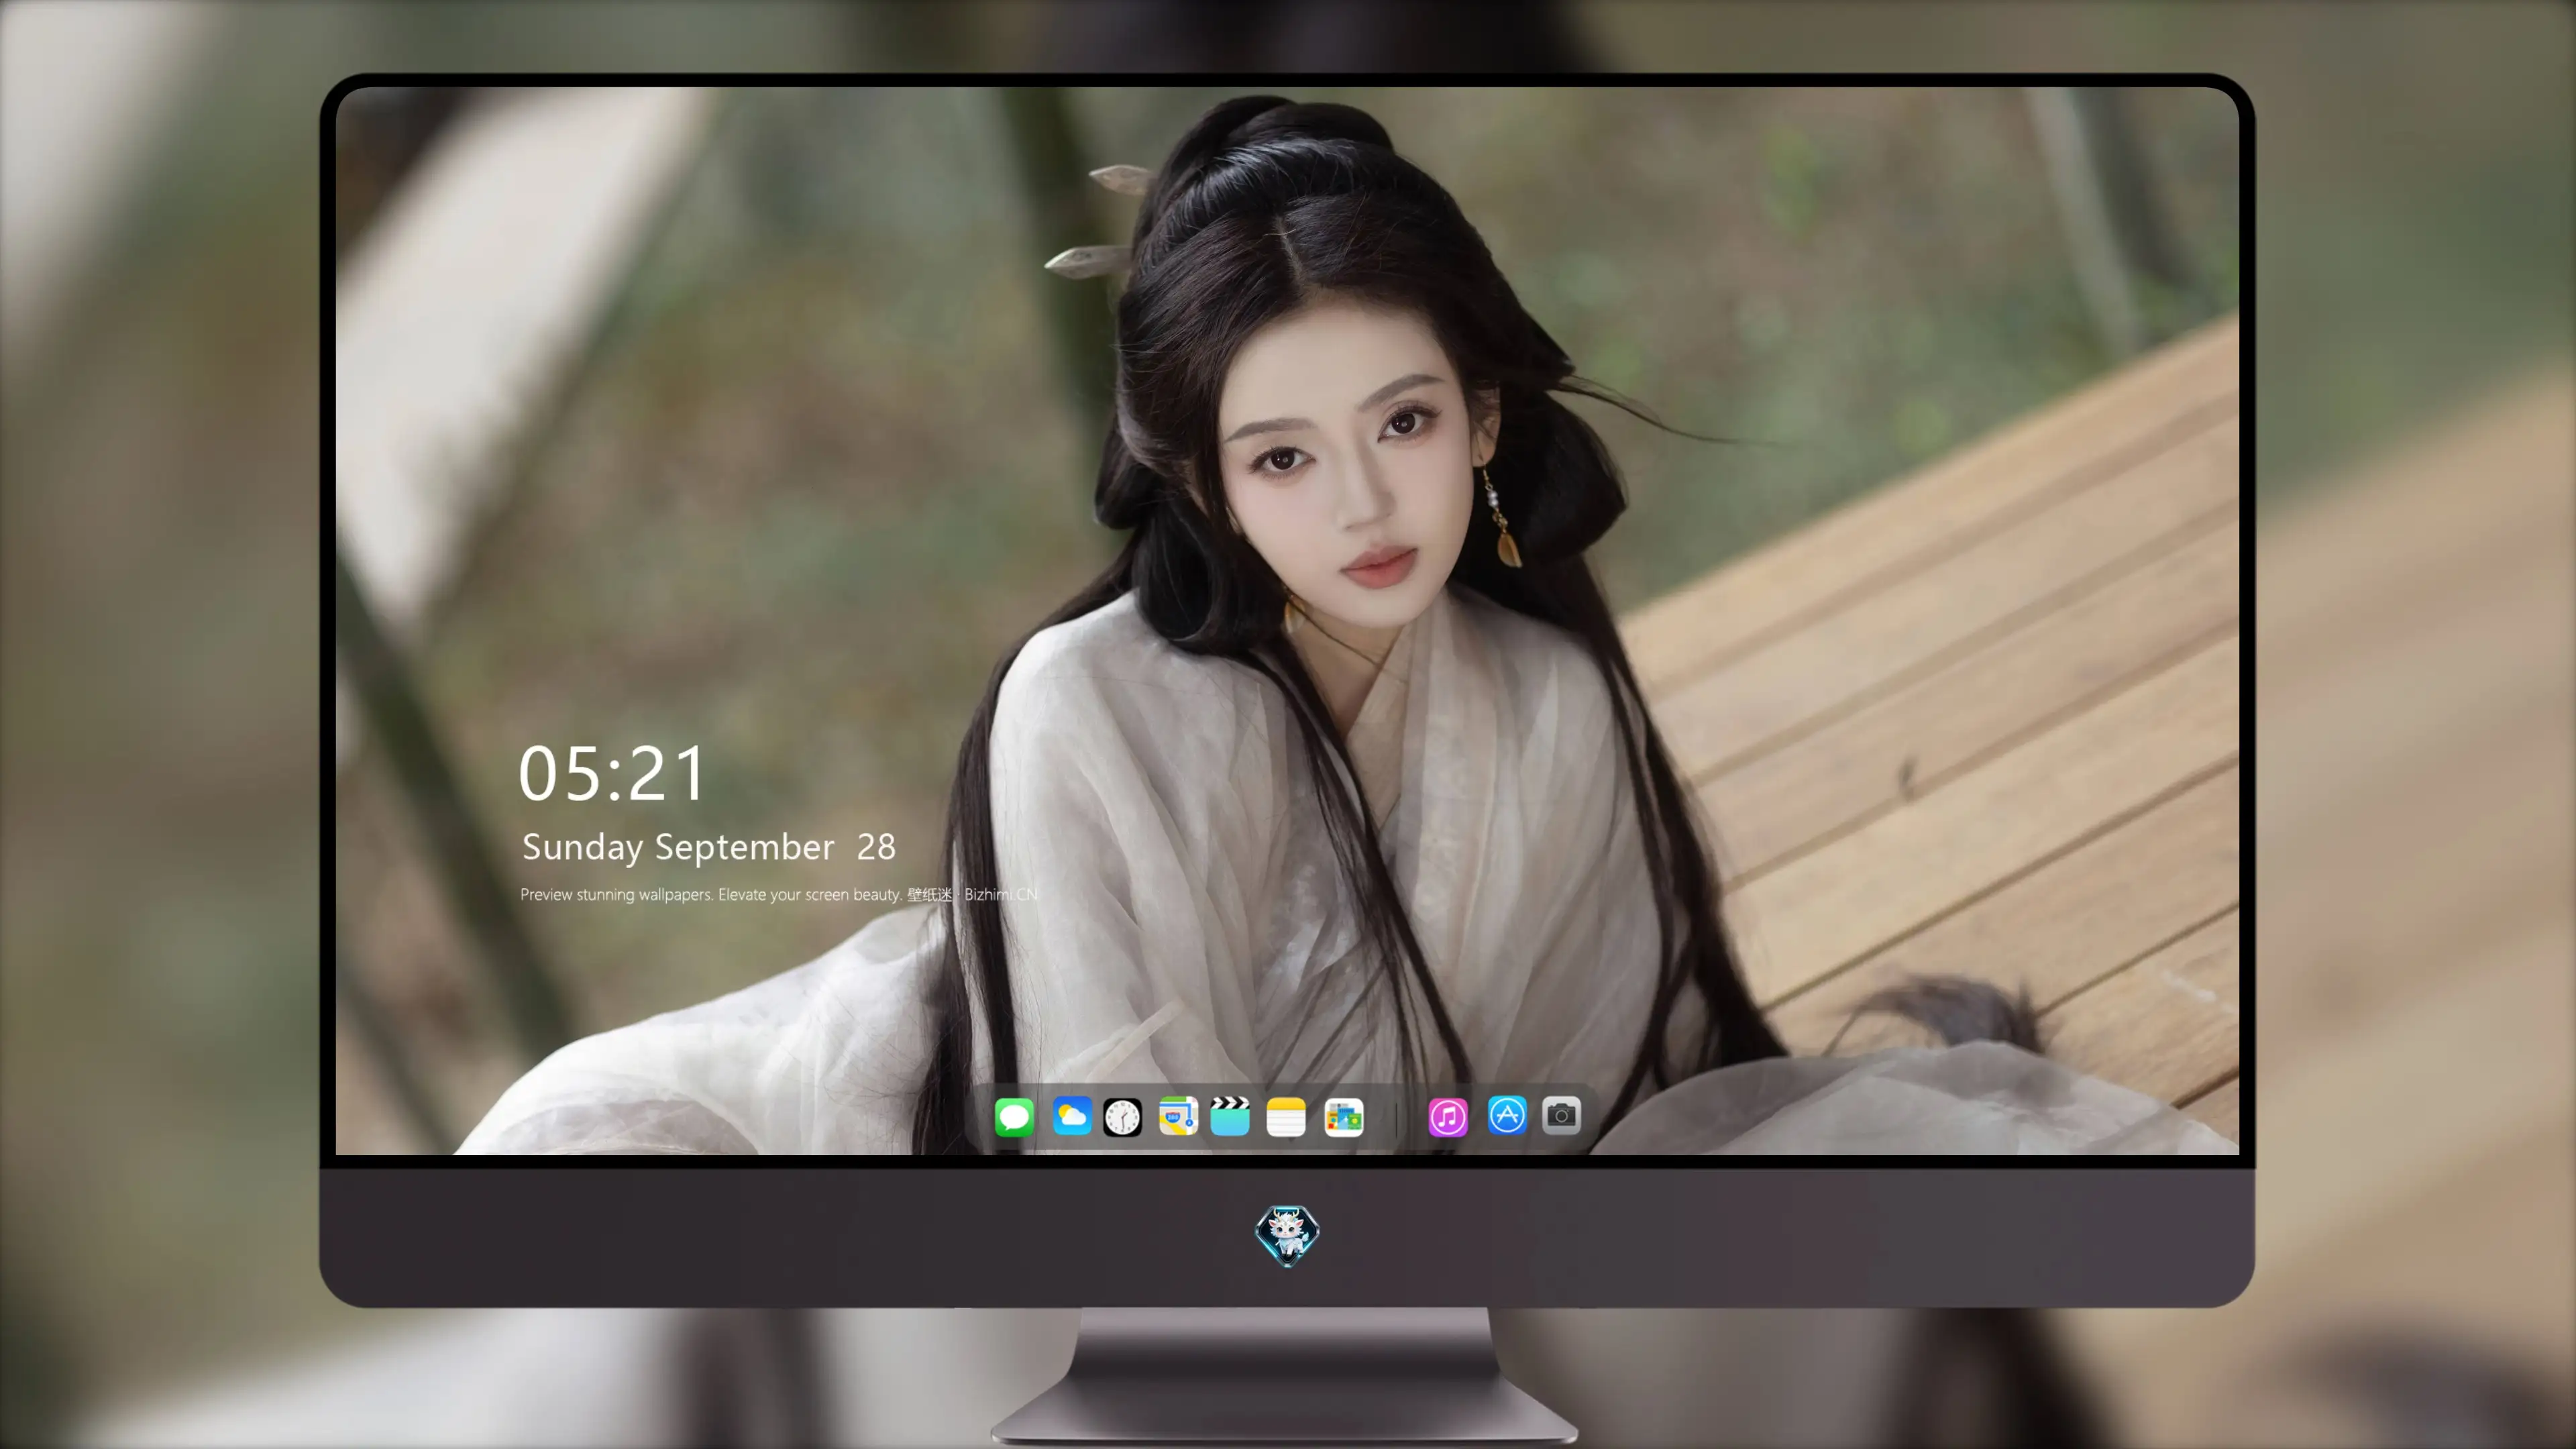Open the Weather app icon
Image resolution: width=2576 pixels, height=1449 pixels.
click(x=1071, y=1116)
